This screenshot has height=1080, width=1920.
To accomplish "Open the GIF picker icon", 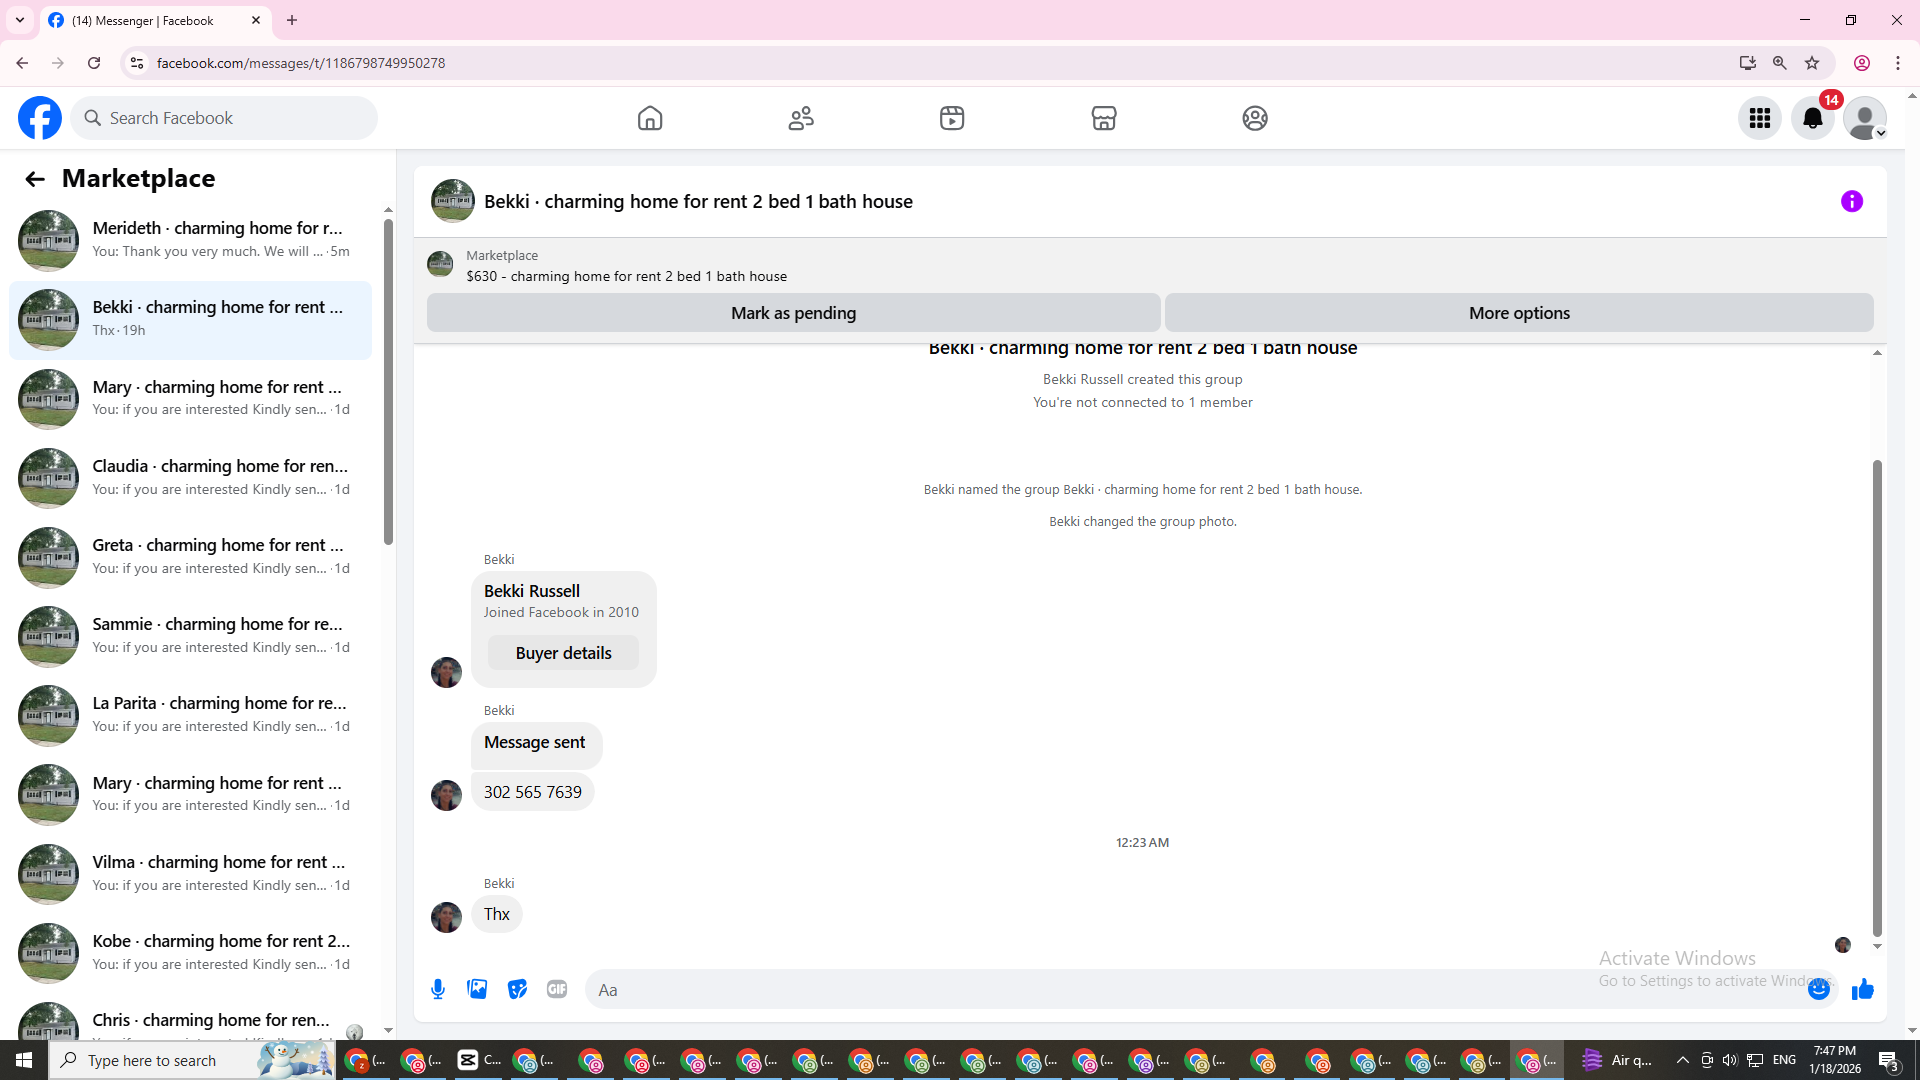I will [557, 989].
